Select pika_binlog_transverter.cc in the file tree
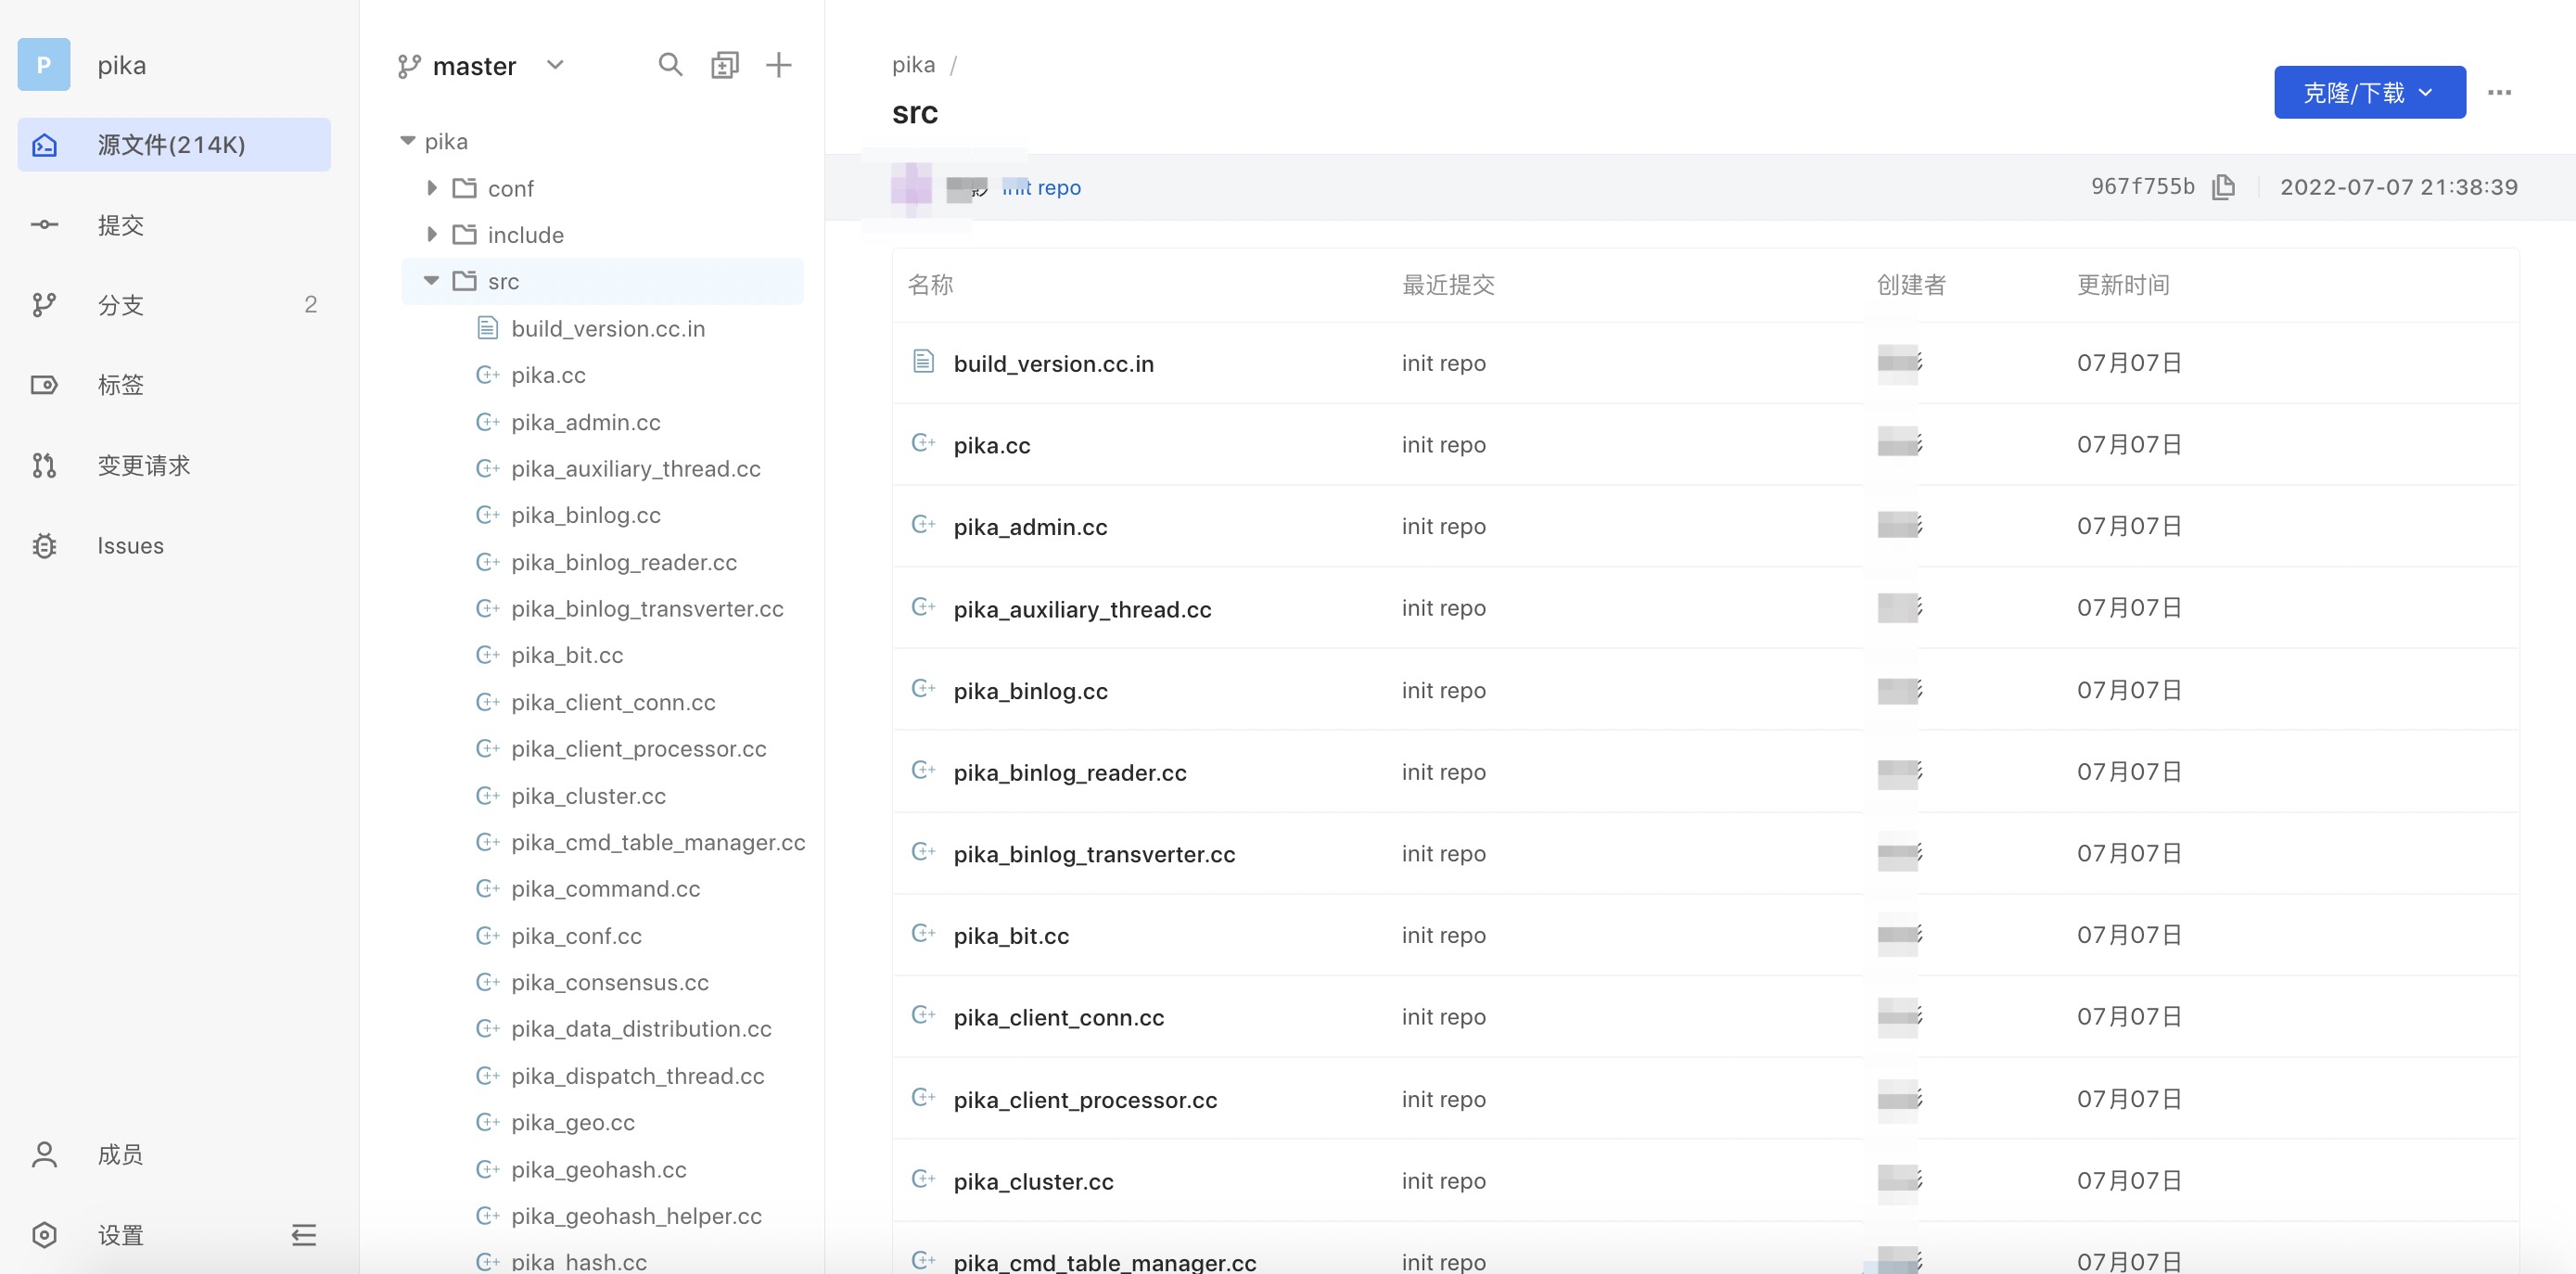Viewport: 2576px width, 1274px height. pyautogui.click(x=647, y=608)
